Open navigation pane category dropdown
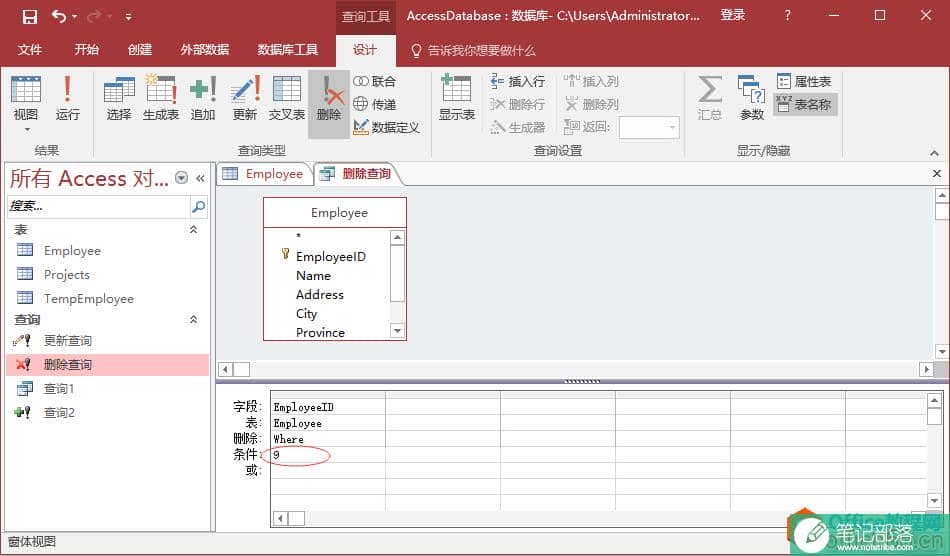The width and height of the screenshot is (950, 556). [x=181, y=177]
